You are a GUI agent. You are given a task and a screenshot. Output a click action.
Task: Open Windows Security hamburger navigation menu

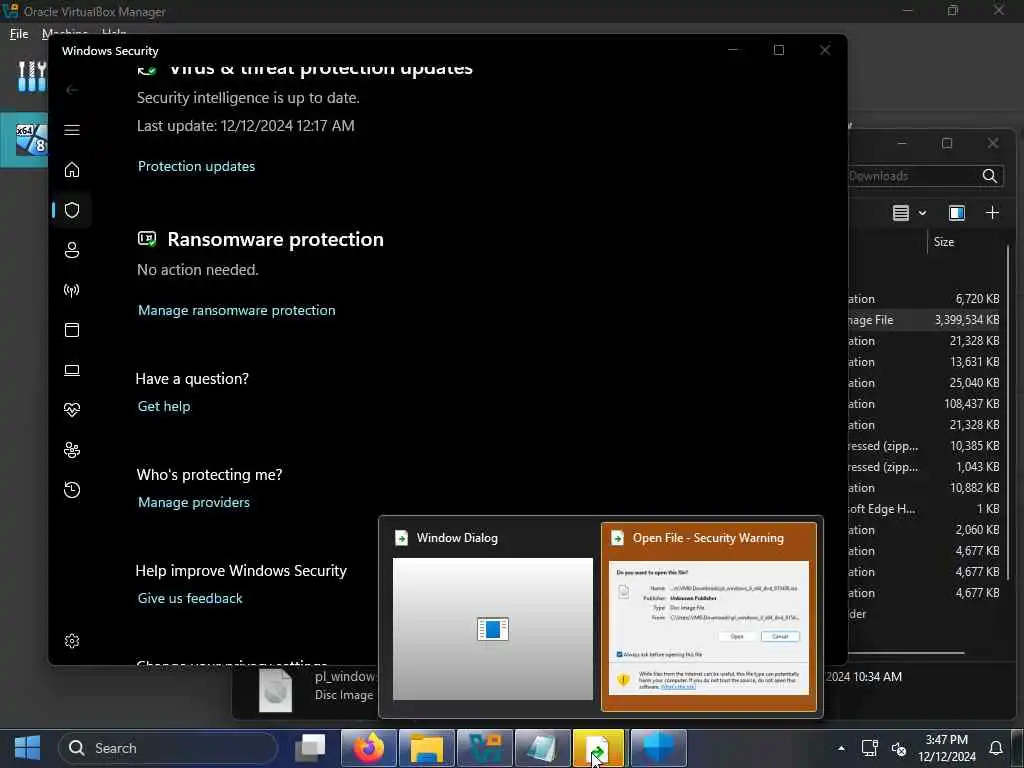[x=72, y=129]
